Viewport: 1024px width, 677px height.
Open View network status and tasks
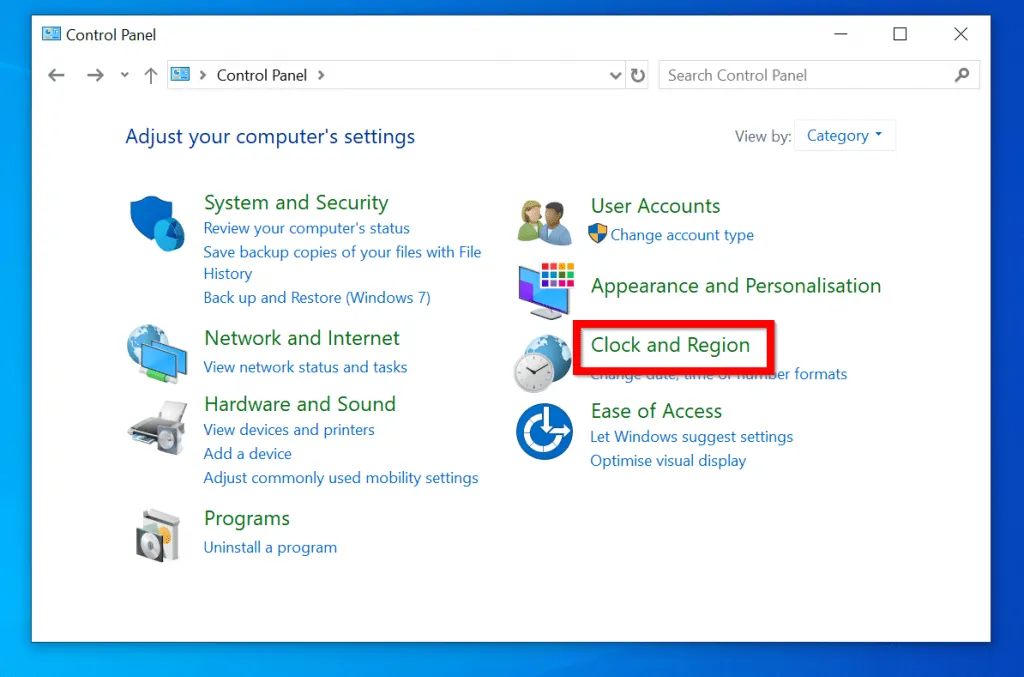point(305,367)
